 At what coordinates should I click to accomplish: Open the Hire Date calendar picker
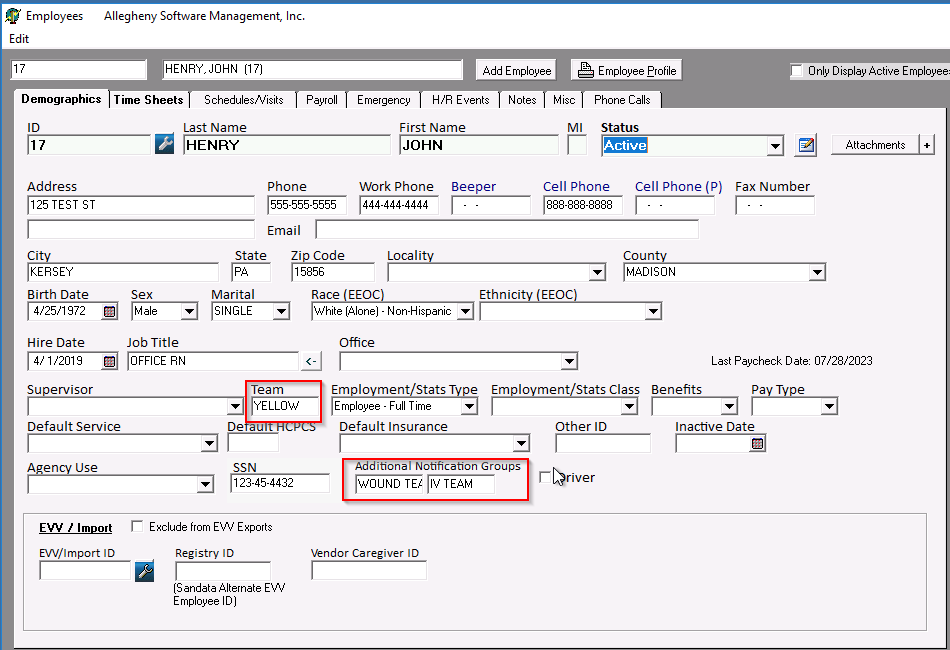[109, 361]
